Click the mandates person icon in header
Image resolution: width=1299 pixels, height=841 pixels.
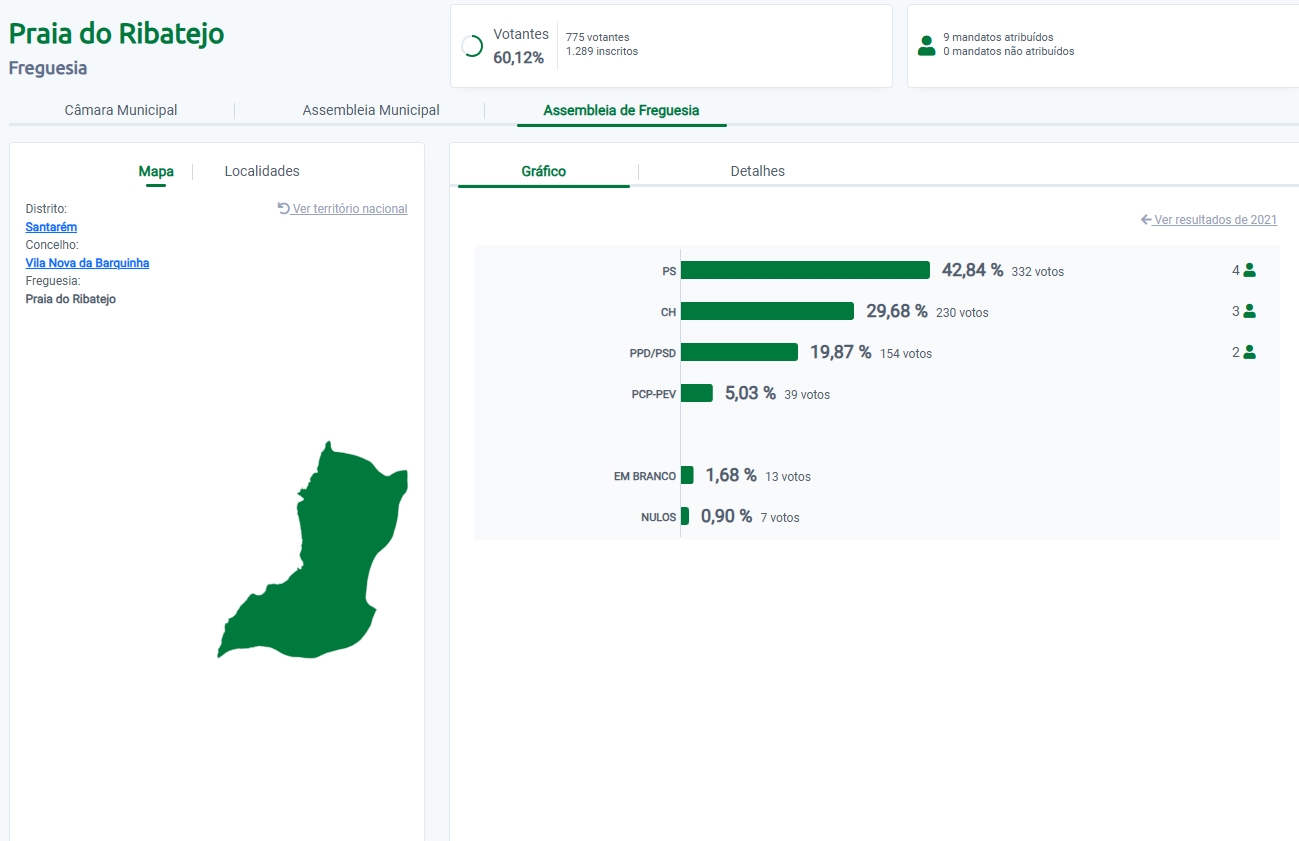pyautogui.click(x=926, y=45)
